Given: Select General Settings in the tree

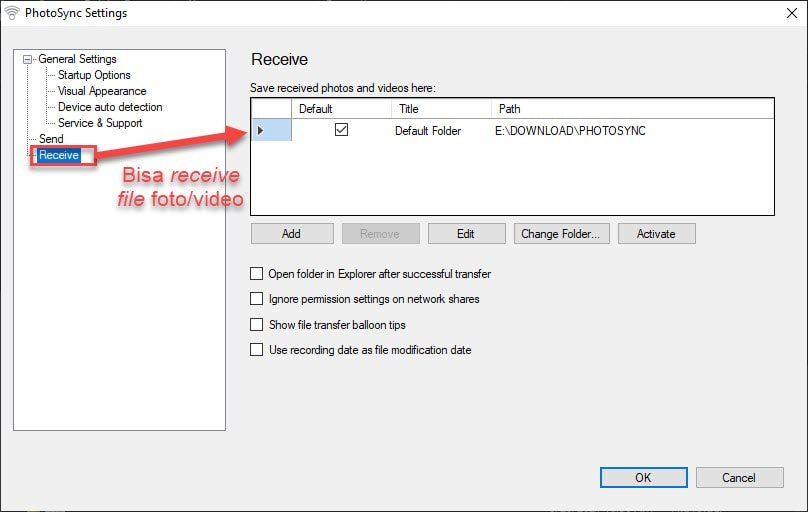Looking at the screenshot, I should coord(77,59).
